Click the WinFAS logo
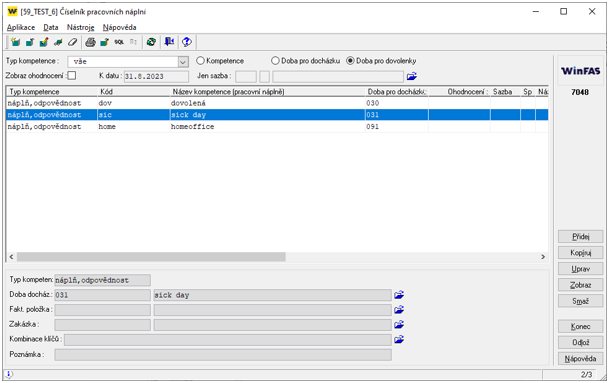This screenshot has height=383, width=609. pos(580,71)
